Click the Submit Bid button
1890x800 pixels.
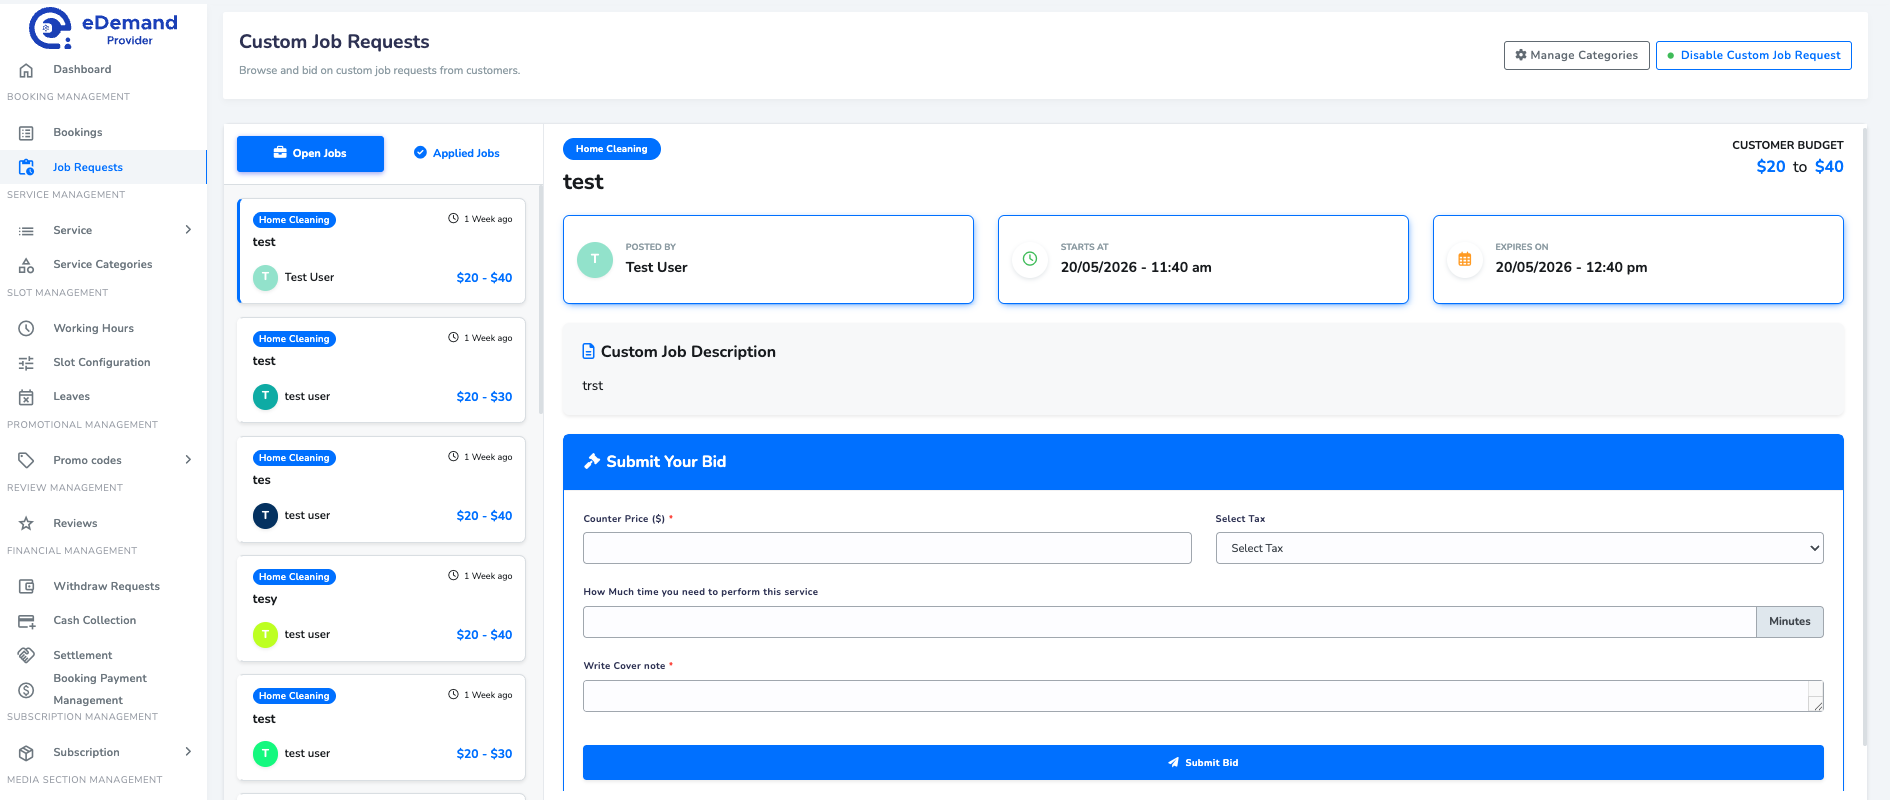1203,762
